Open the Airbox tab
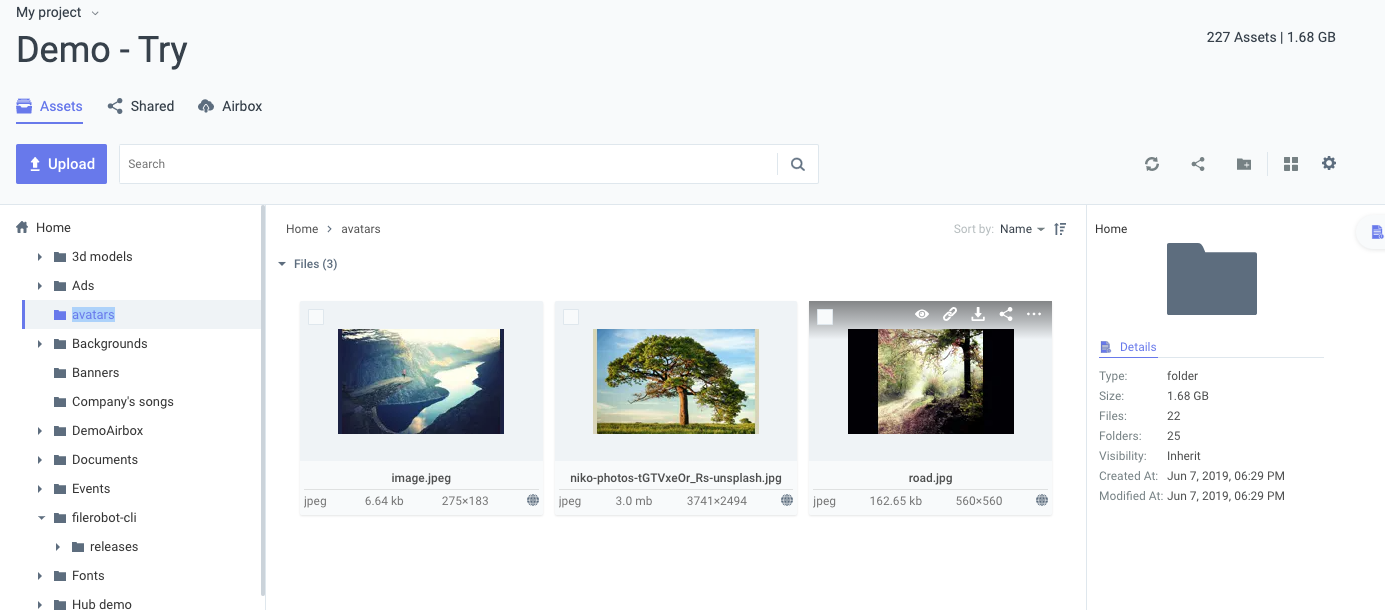The image size is (1385, 610). coord(230,106)
